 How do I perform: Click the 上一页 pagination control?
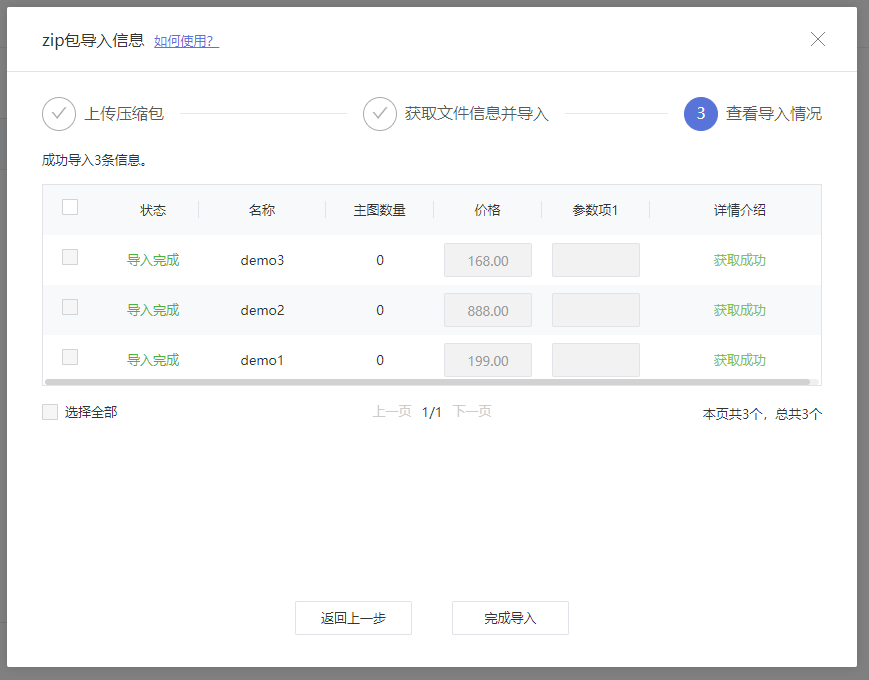click(392, 411)
